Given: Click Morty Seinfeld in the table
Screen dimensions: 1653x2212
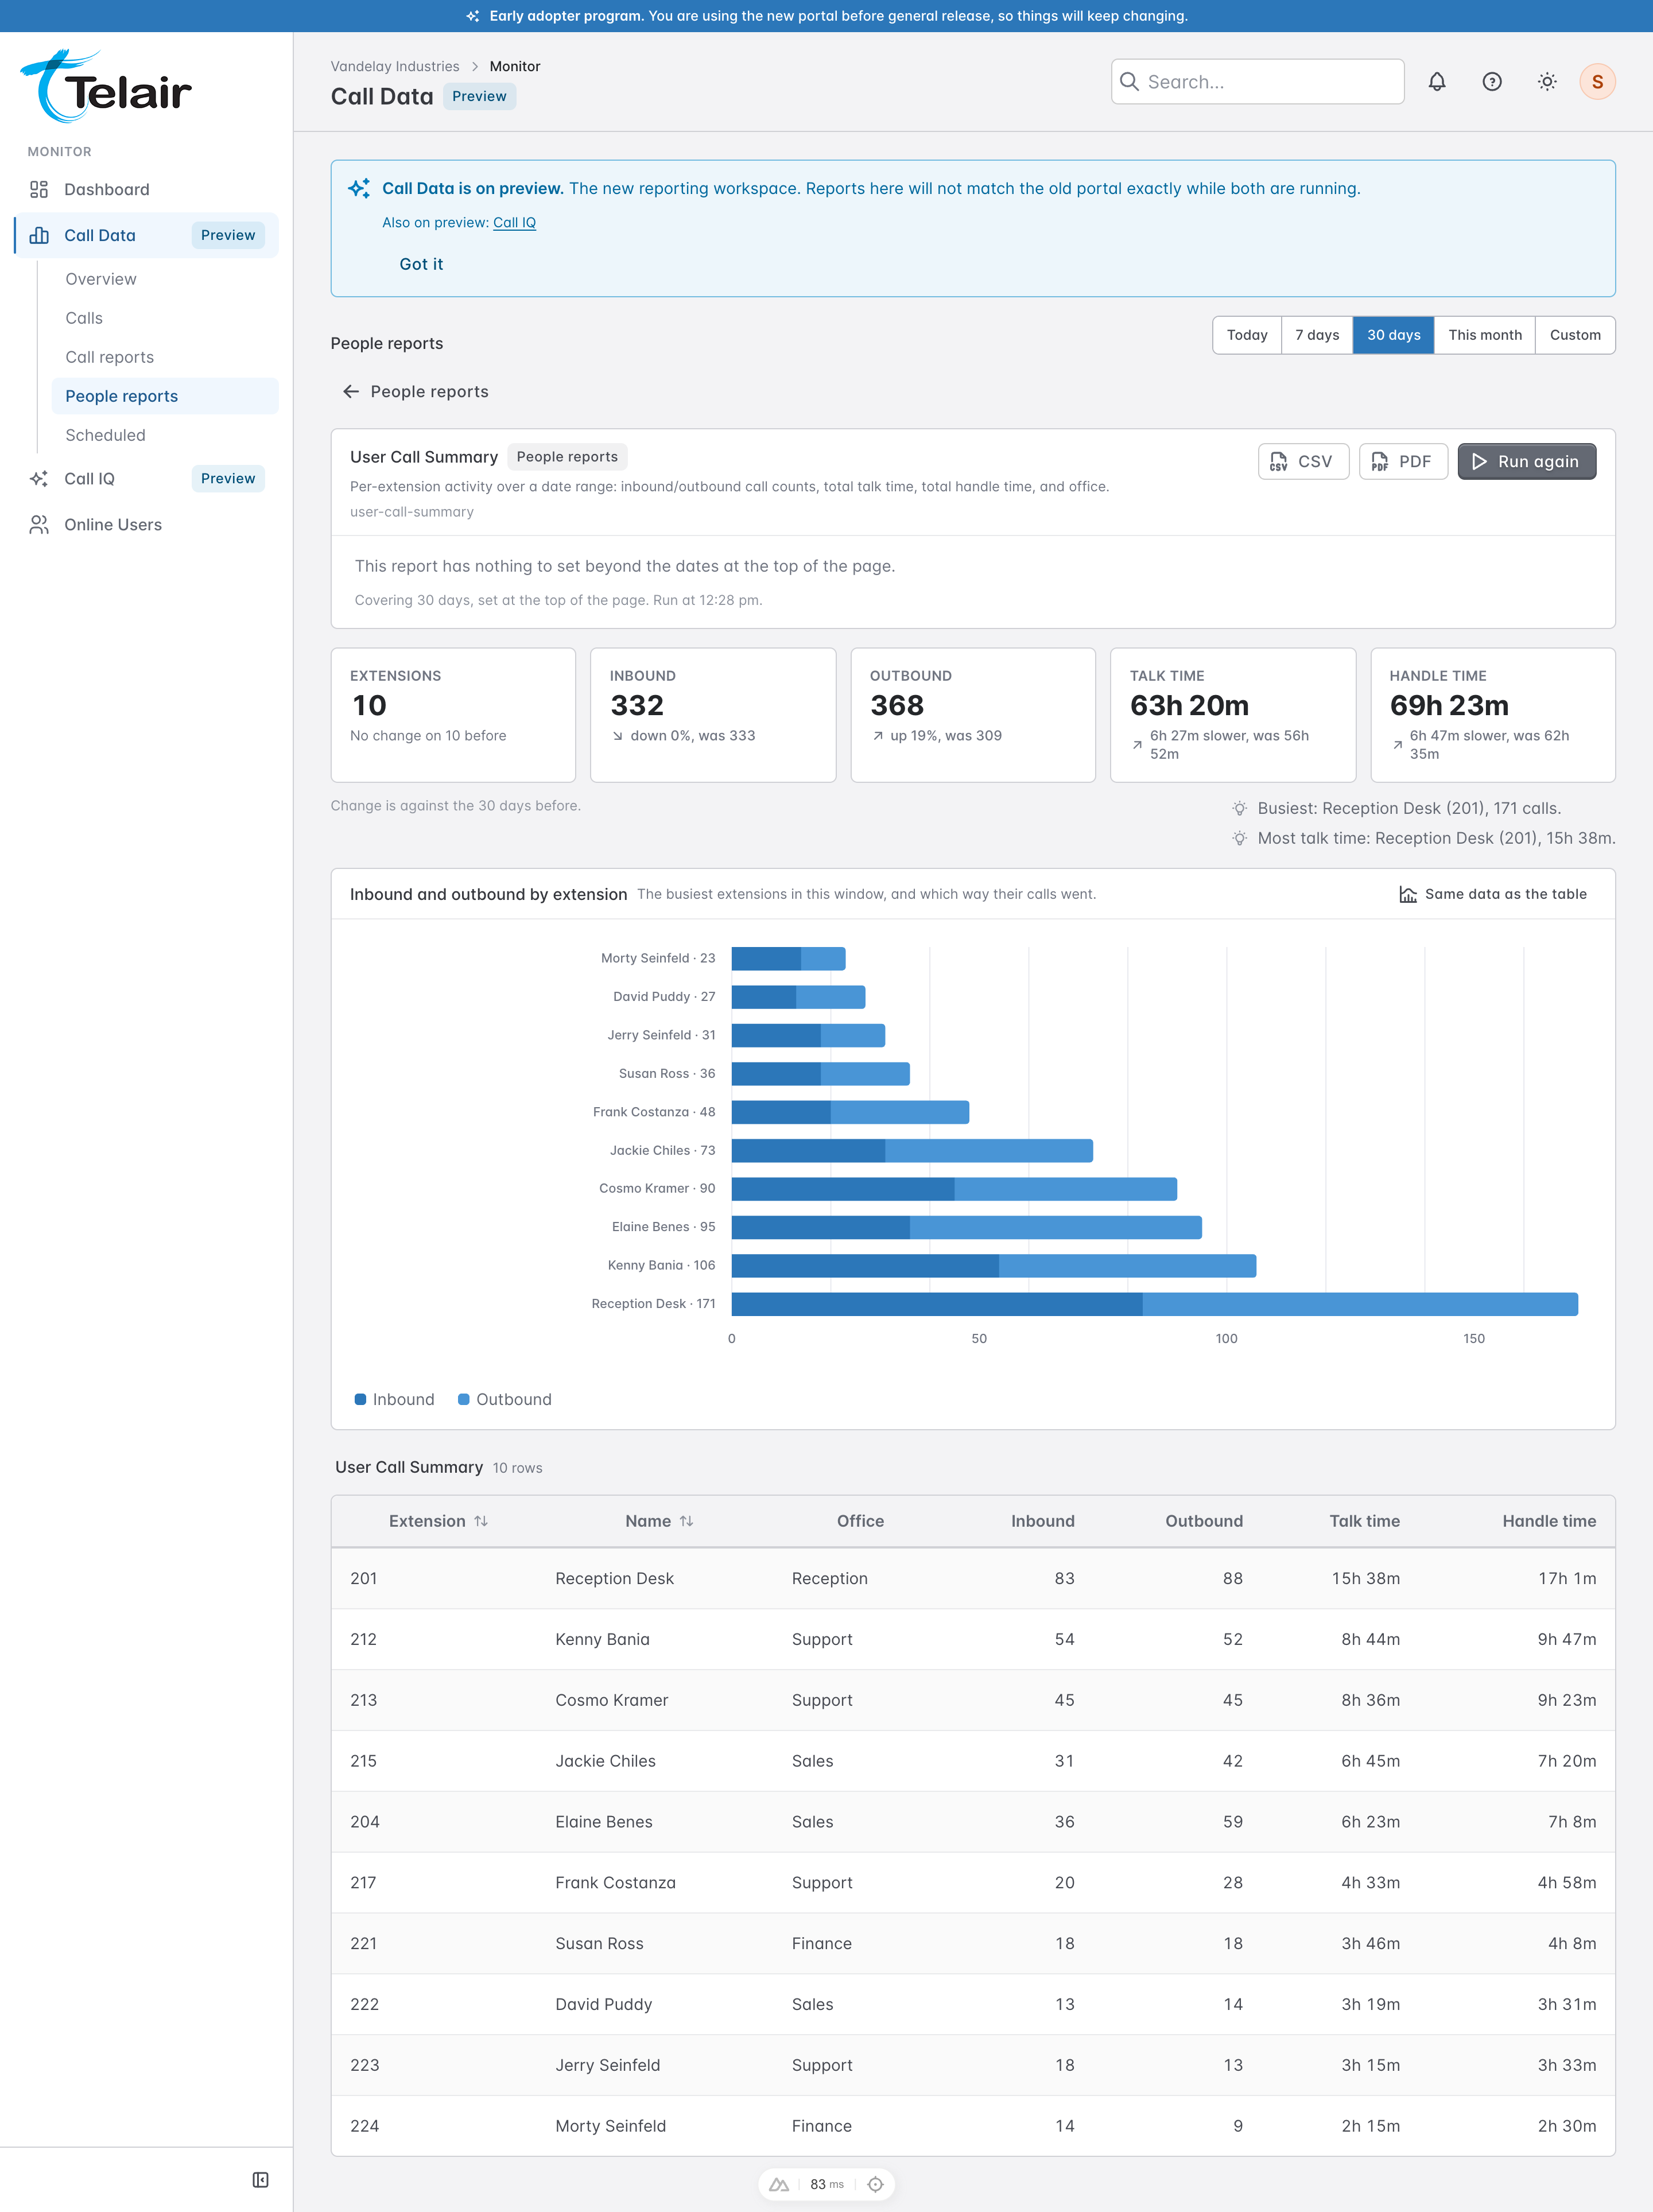Looking at the screenshot, I should [x=610, y=2126].
